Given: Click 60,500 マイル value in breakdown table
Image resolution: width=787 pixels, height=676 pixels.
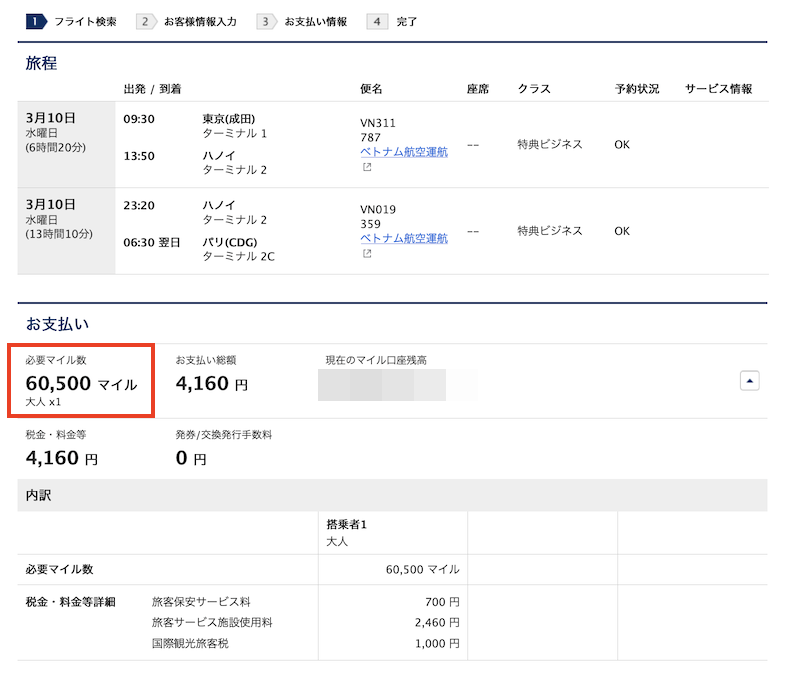Looking at the screenshot, I should pyautogui.click(x=423, y=569).
